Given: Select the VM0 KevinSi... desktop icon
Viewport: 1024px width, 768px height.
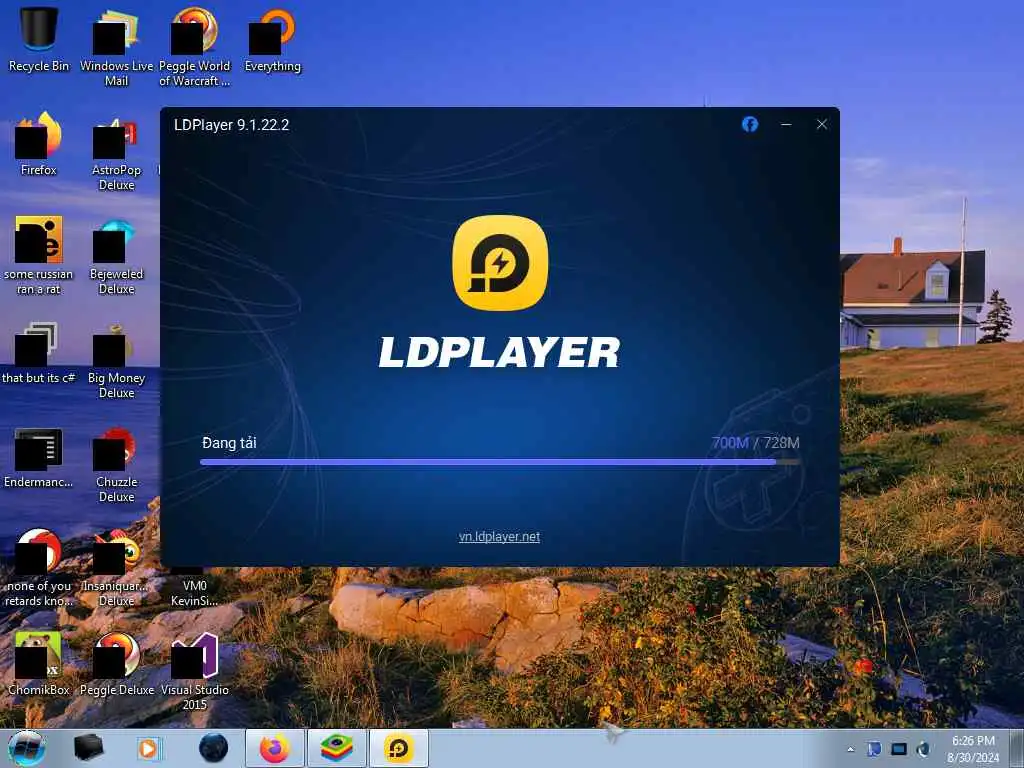Looking at the screenshot, I should (194, 588).
